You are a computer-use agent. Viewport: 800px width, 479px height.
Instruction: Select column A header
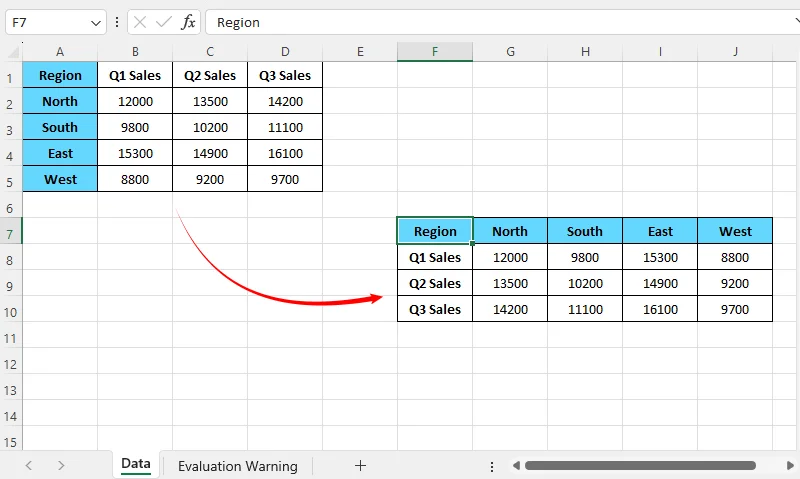tap(60, 52)
